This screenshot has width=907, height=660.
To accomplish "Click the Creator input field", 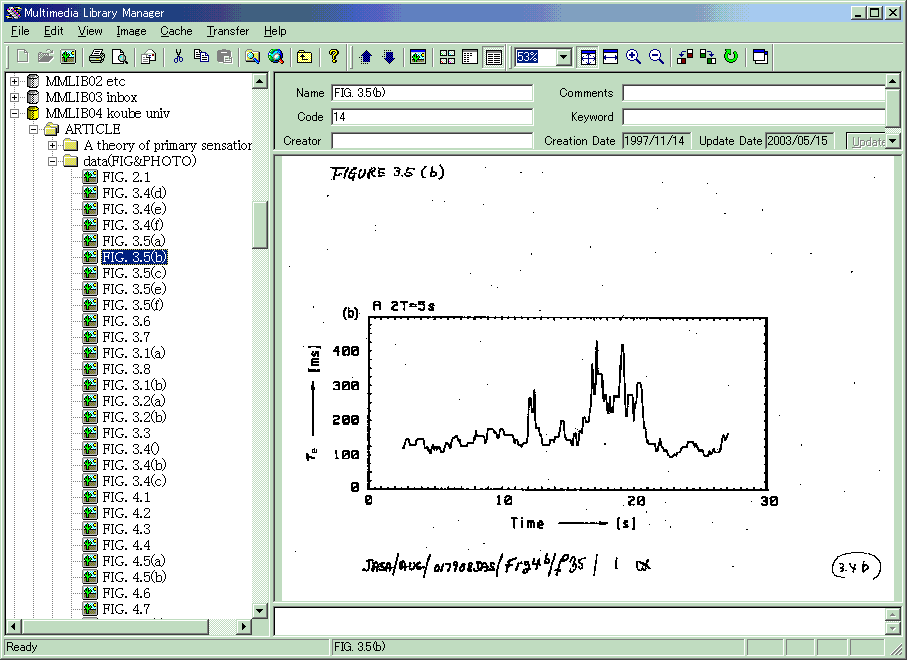I will [x=432, y=141].
